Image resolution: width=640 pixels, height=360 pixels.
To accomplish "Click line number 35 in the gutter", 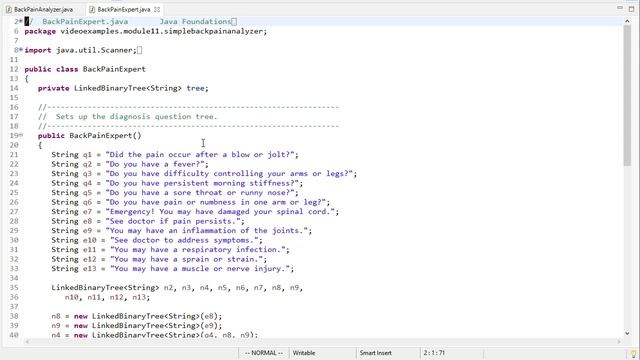I will (14, 287).
